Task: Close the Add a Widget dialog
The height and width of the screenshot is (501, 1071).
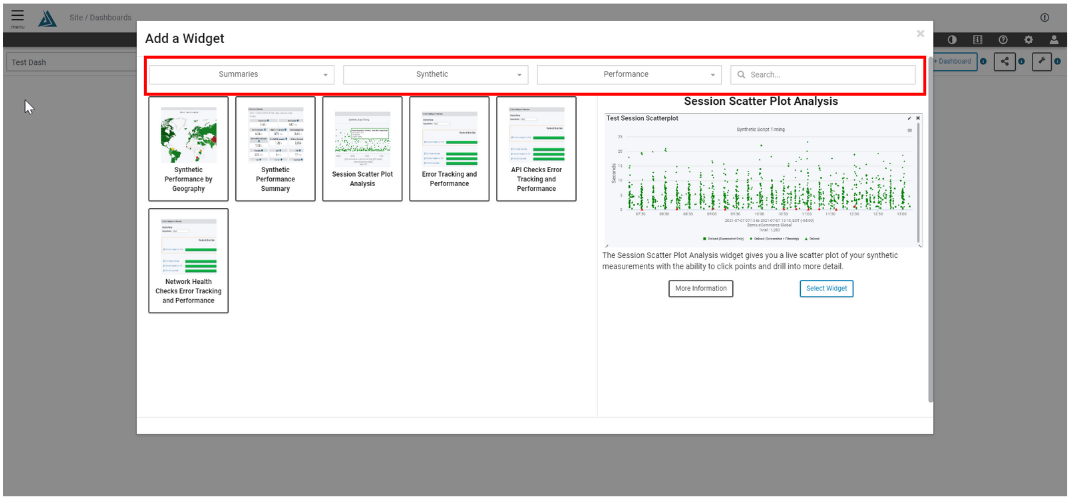Action: click(920, 34)
